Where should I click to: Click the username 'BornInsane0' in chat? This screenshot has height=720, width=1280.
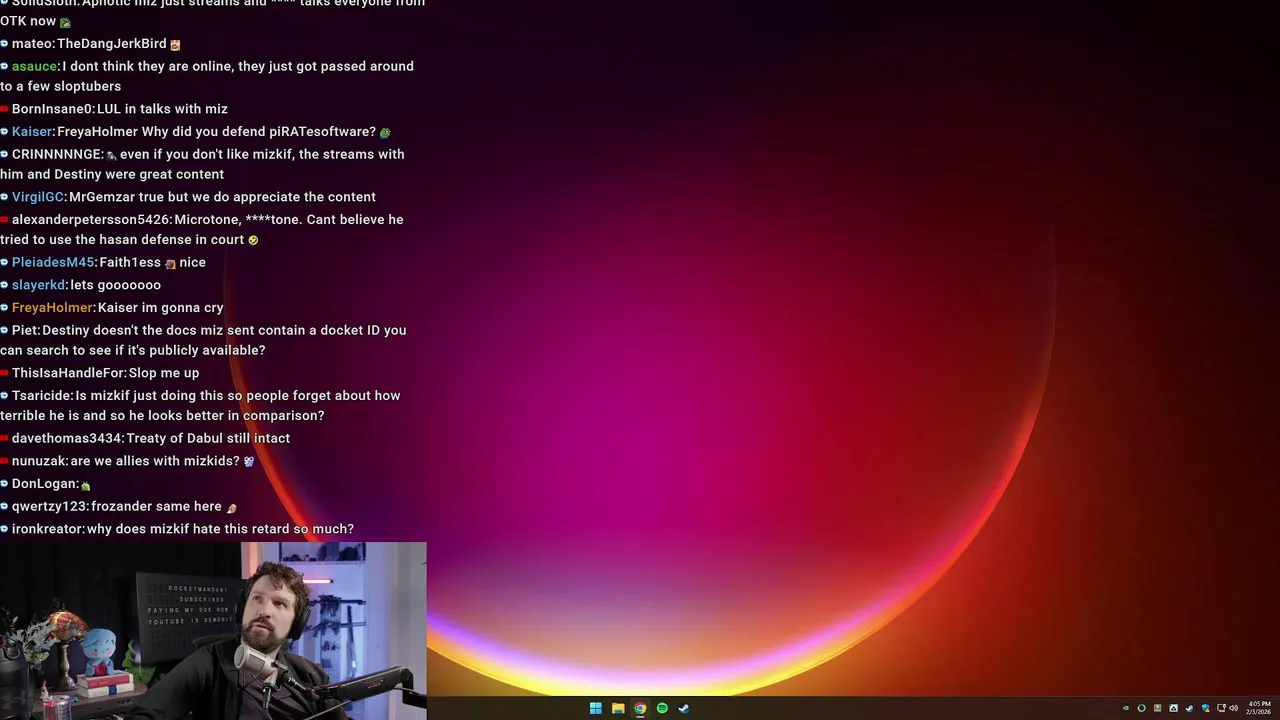coord(52,109)
